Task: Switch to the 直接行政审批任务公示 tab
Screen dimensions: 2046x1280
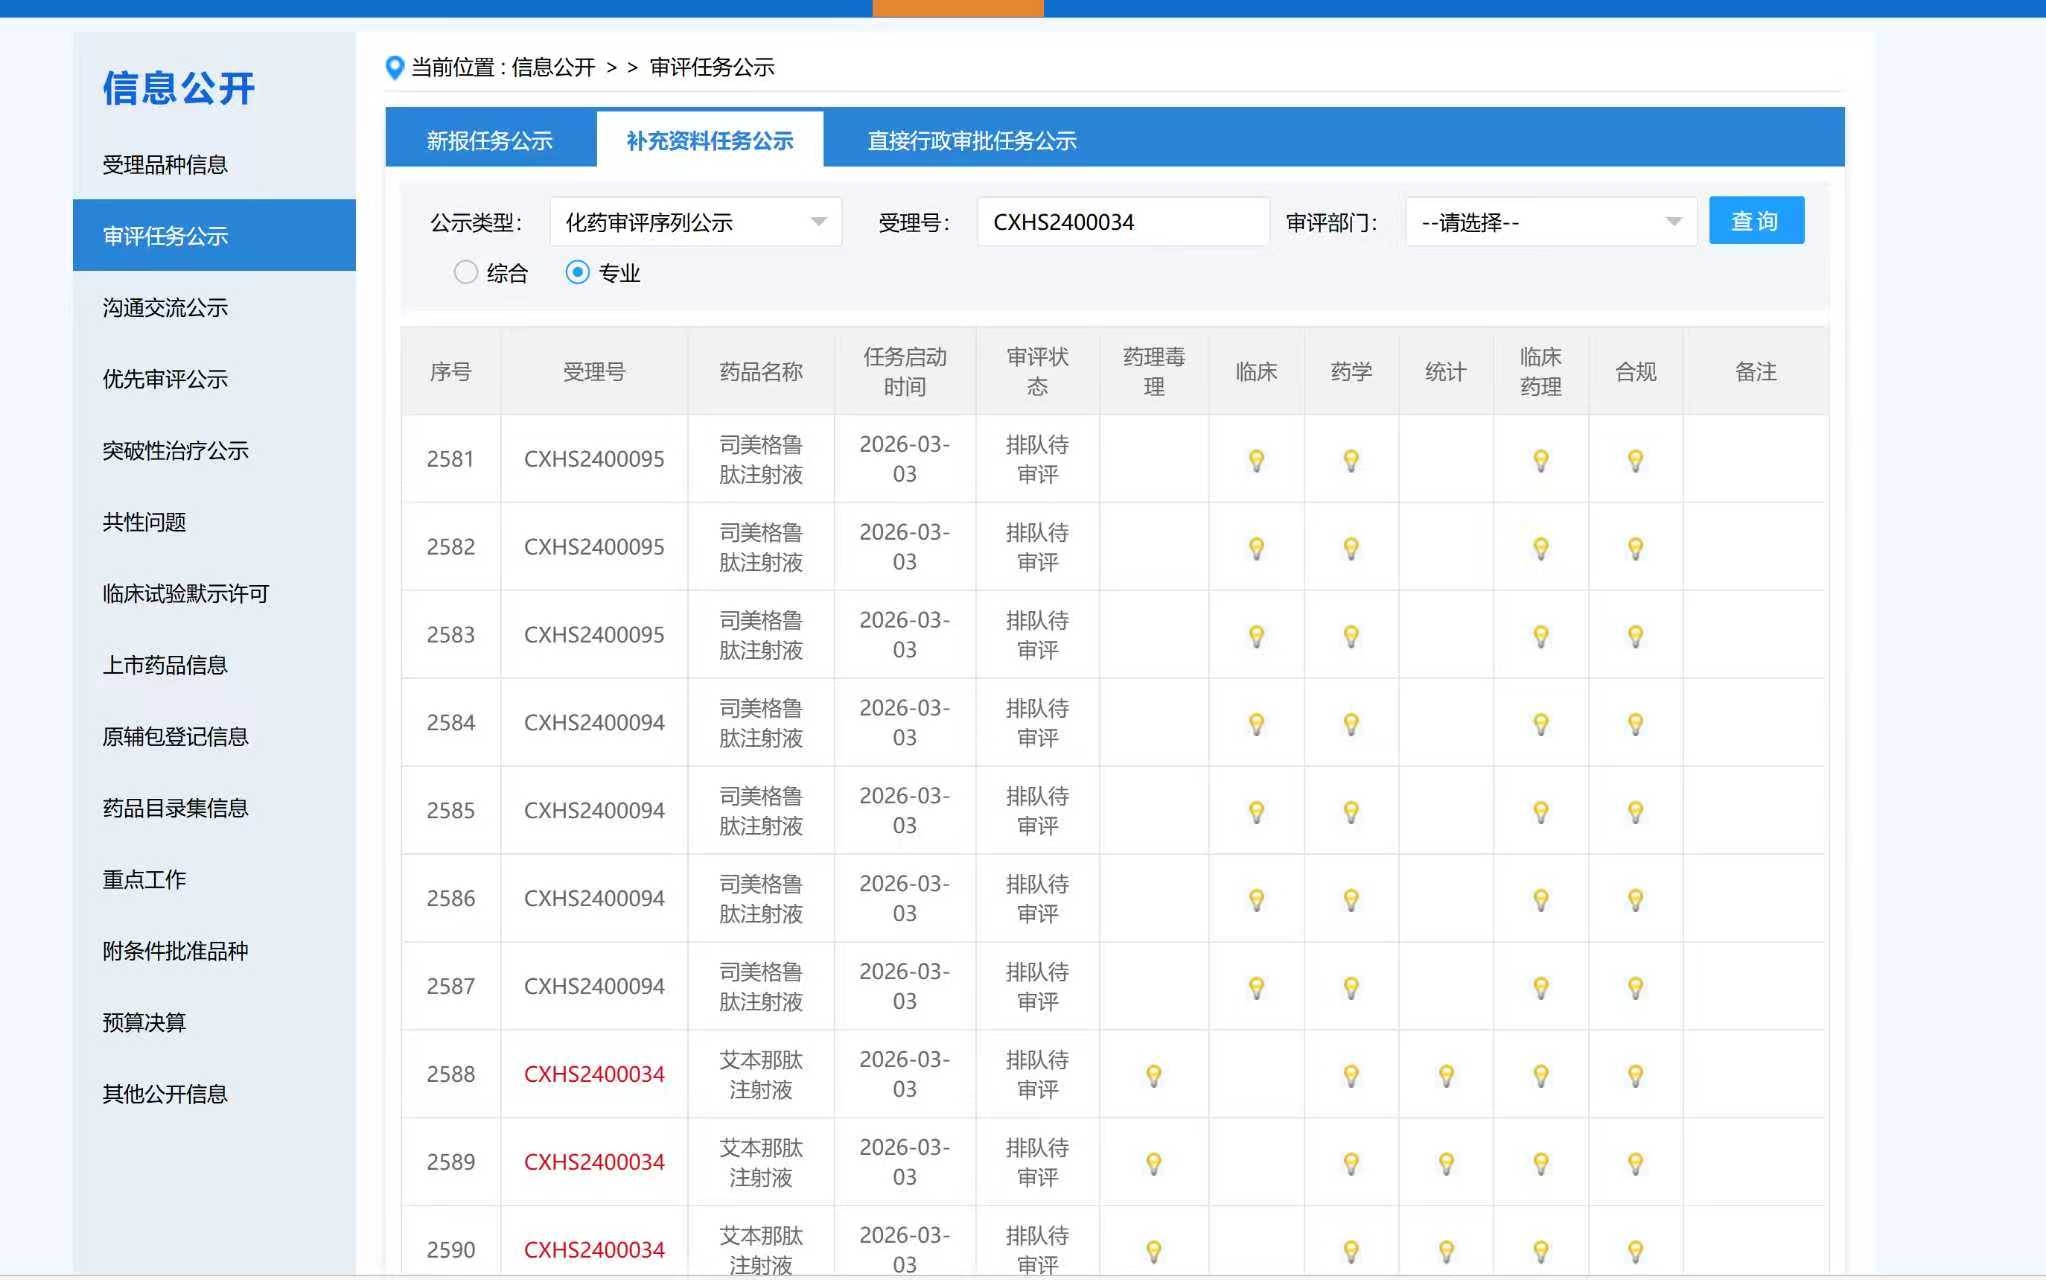Action: [x=971, y=141]
